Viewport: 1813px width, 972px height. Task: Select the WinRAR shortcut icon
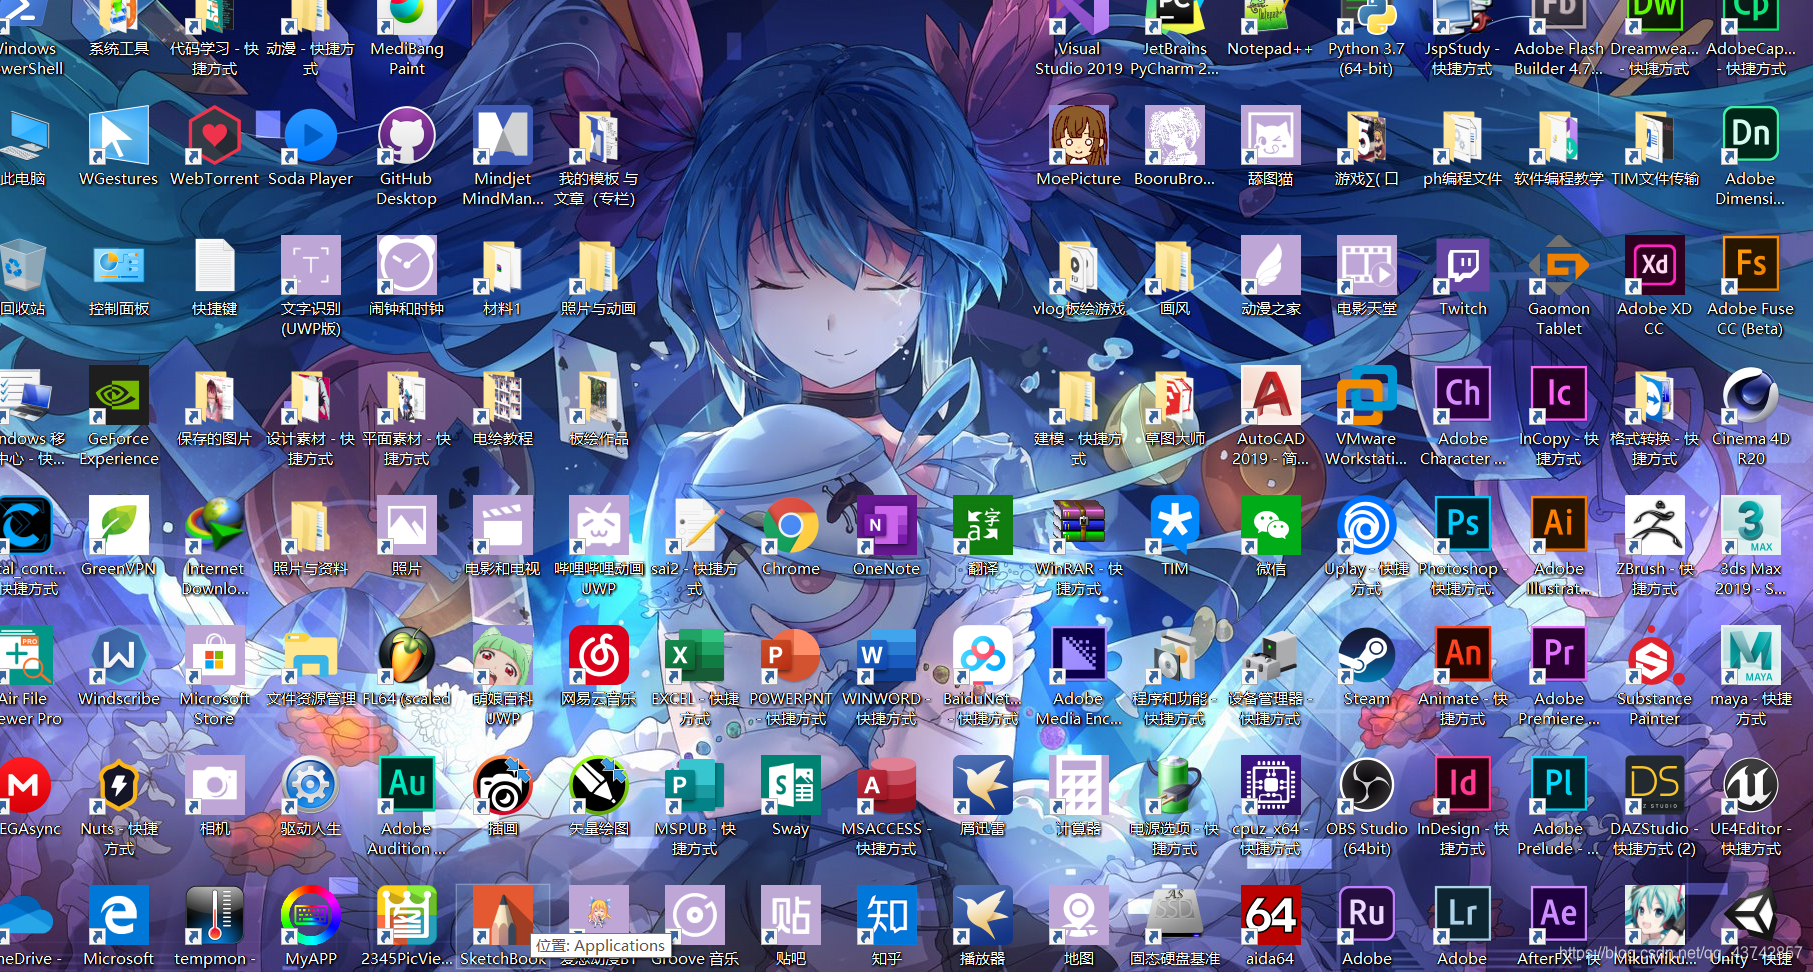pos(1078,526)
